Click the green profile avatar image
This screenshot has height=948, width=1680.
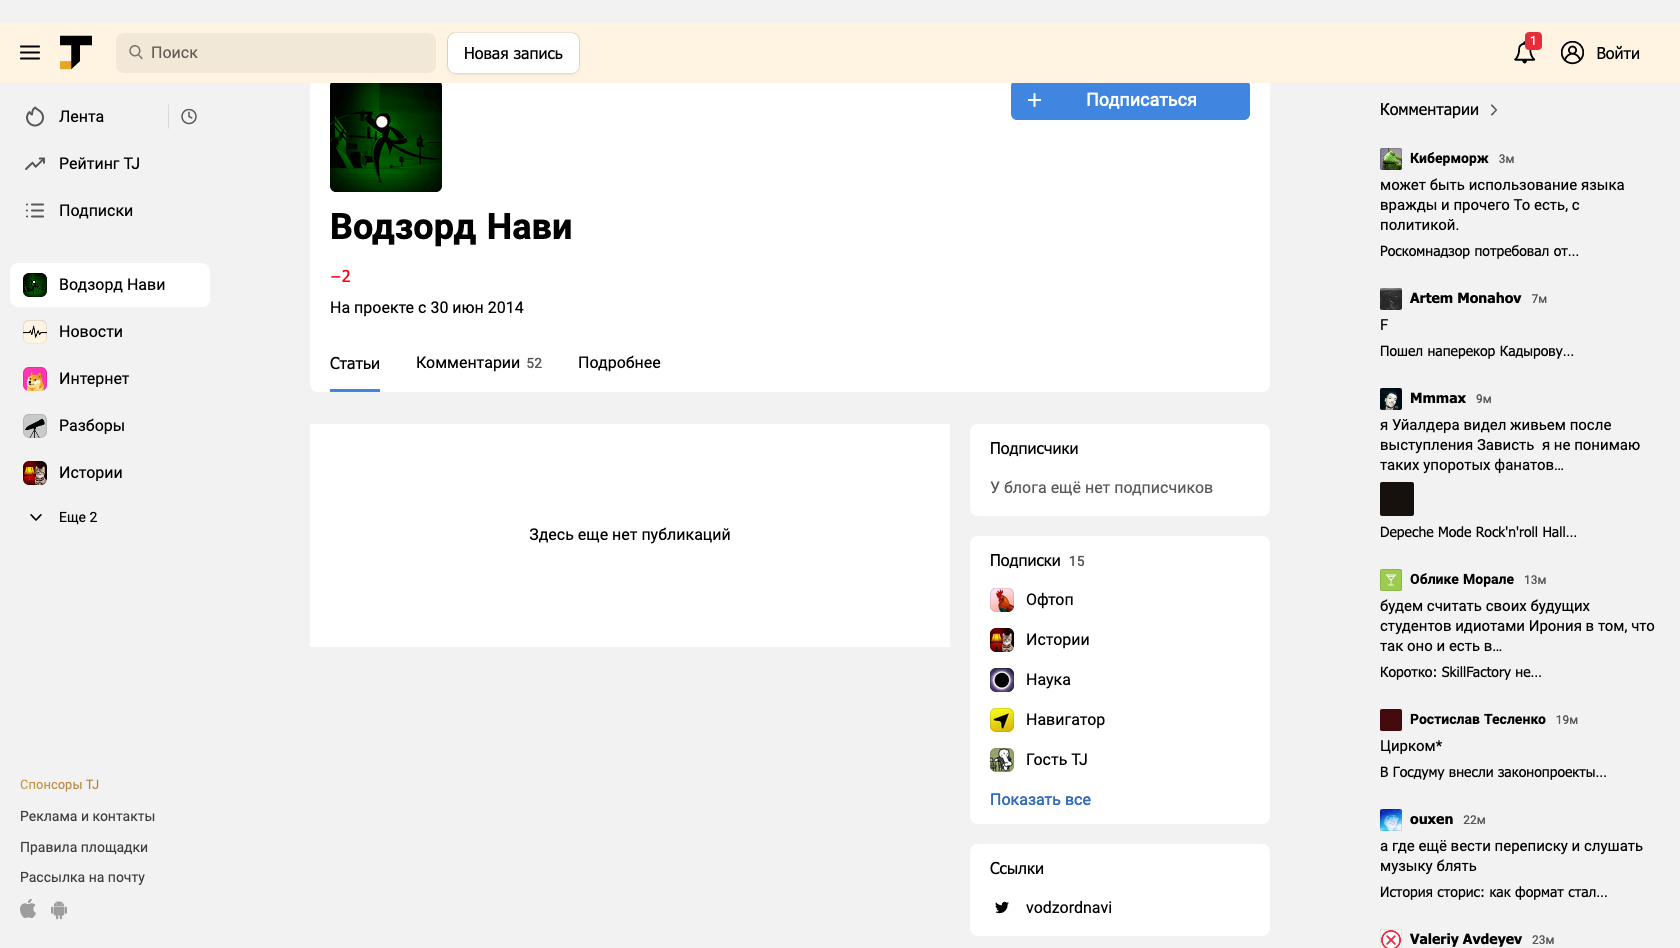(386, 137)
